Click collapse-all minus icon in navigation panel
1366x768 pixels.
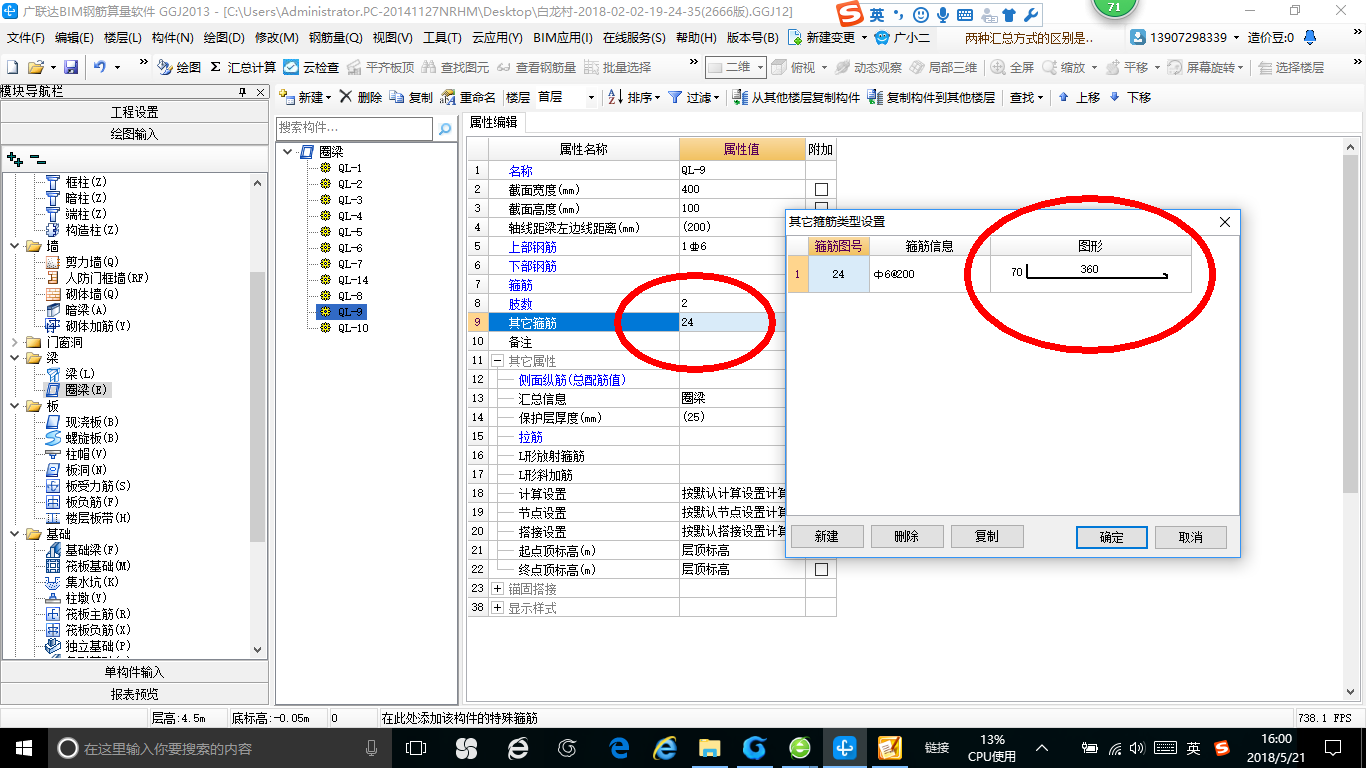pyautogui.click(x=38, y=158)
